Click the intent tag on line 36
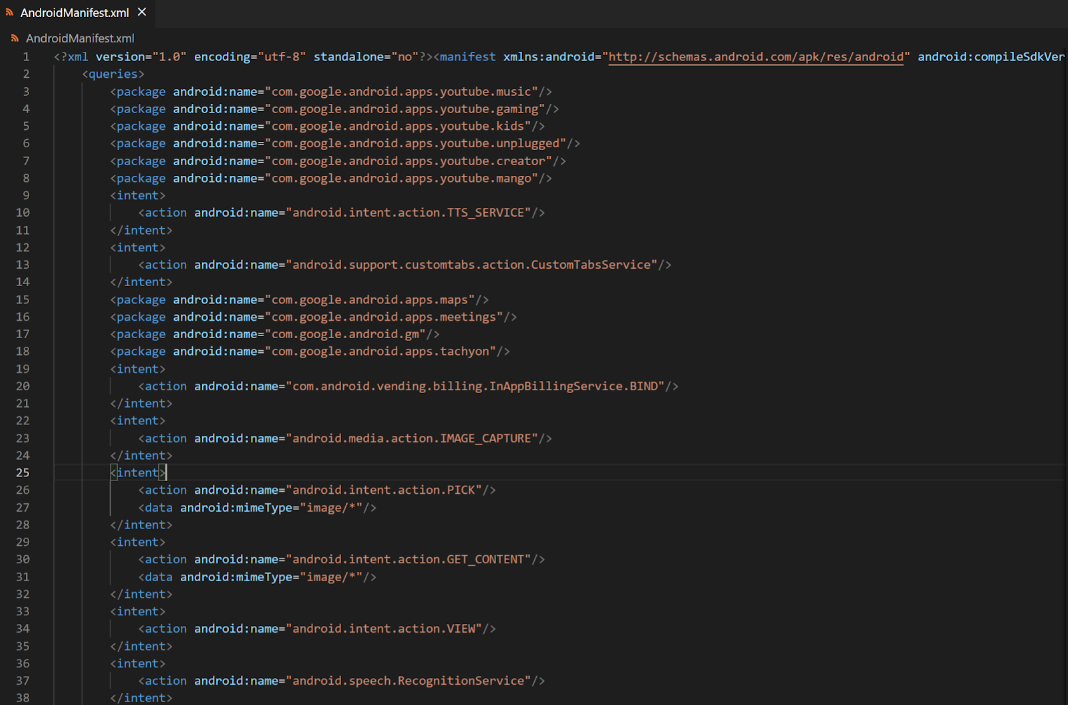This screenshot has height=705, width=1068. (137, 663)
